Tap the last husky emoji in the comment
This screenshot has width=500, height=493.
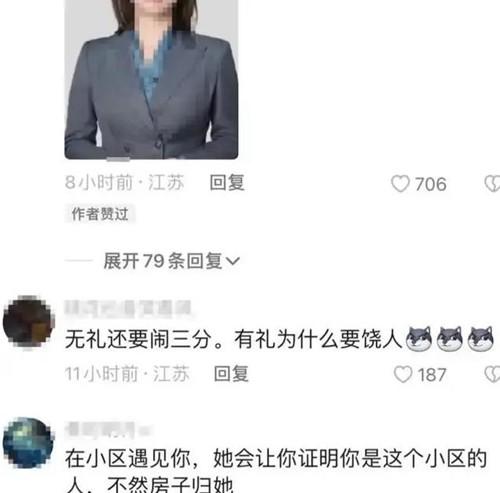(x=480, y=339)
